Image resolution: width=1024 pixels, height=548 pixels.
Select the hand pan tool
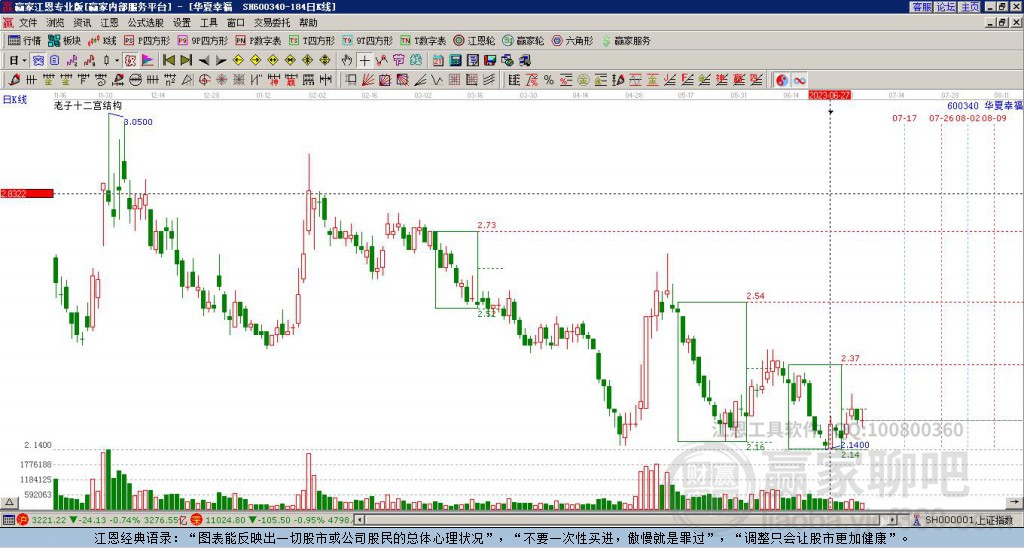[x=347, y=61]
